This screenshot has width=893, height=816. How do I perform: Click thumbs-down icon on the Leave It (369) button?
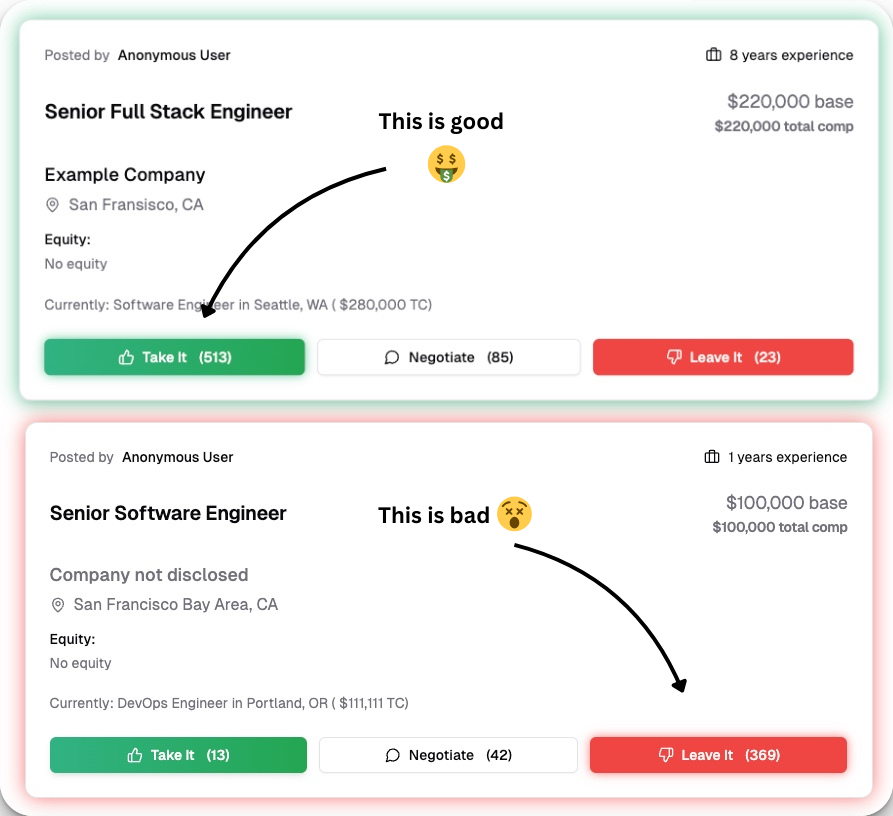[x=666, y=755]
